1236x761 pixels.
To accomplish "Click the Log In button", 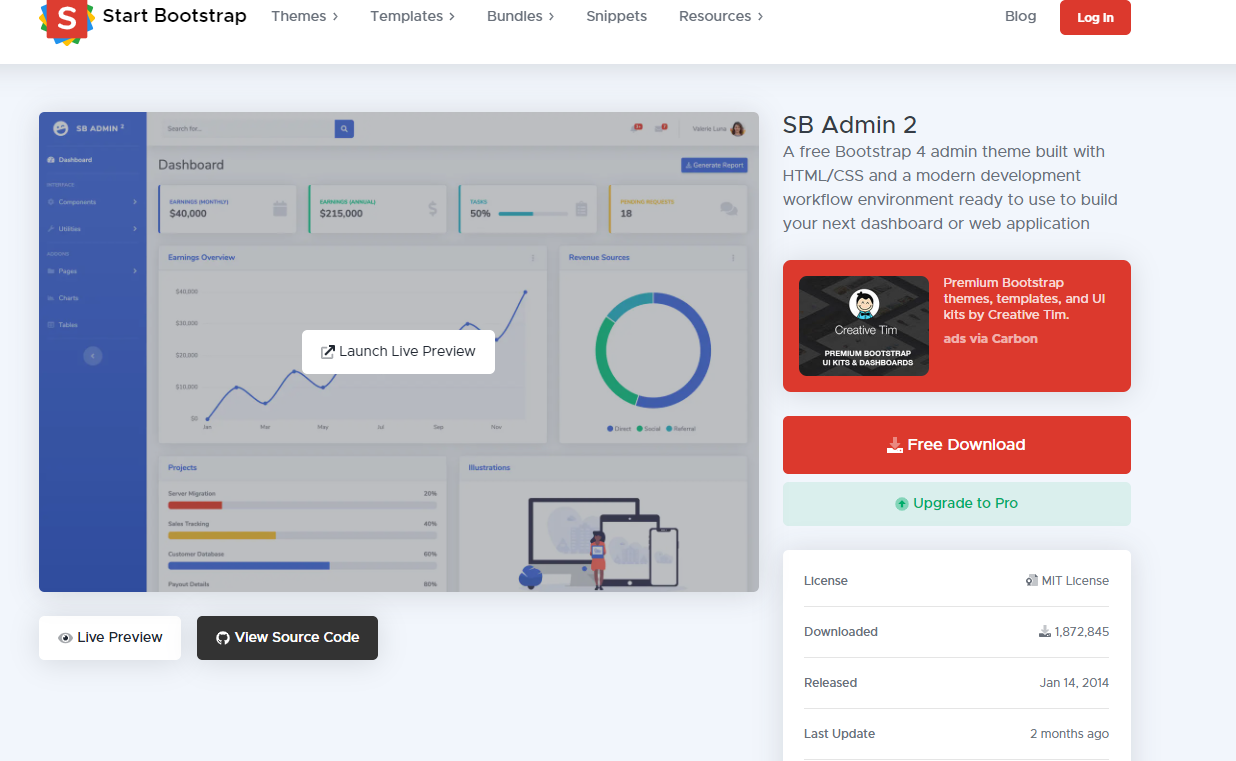I will (1095, 17).
